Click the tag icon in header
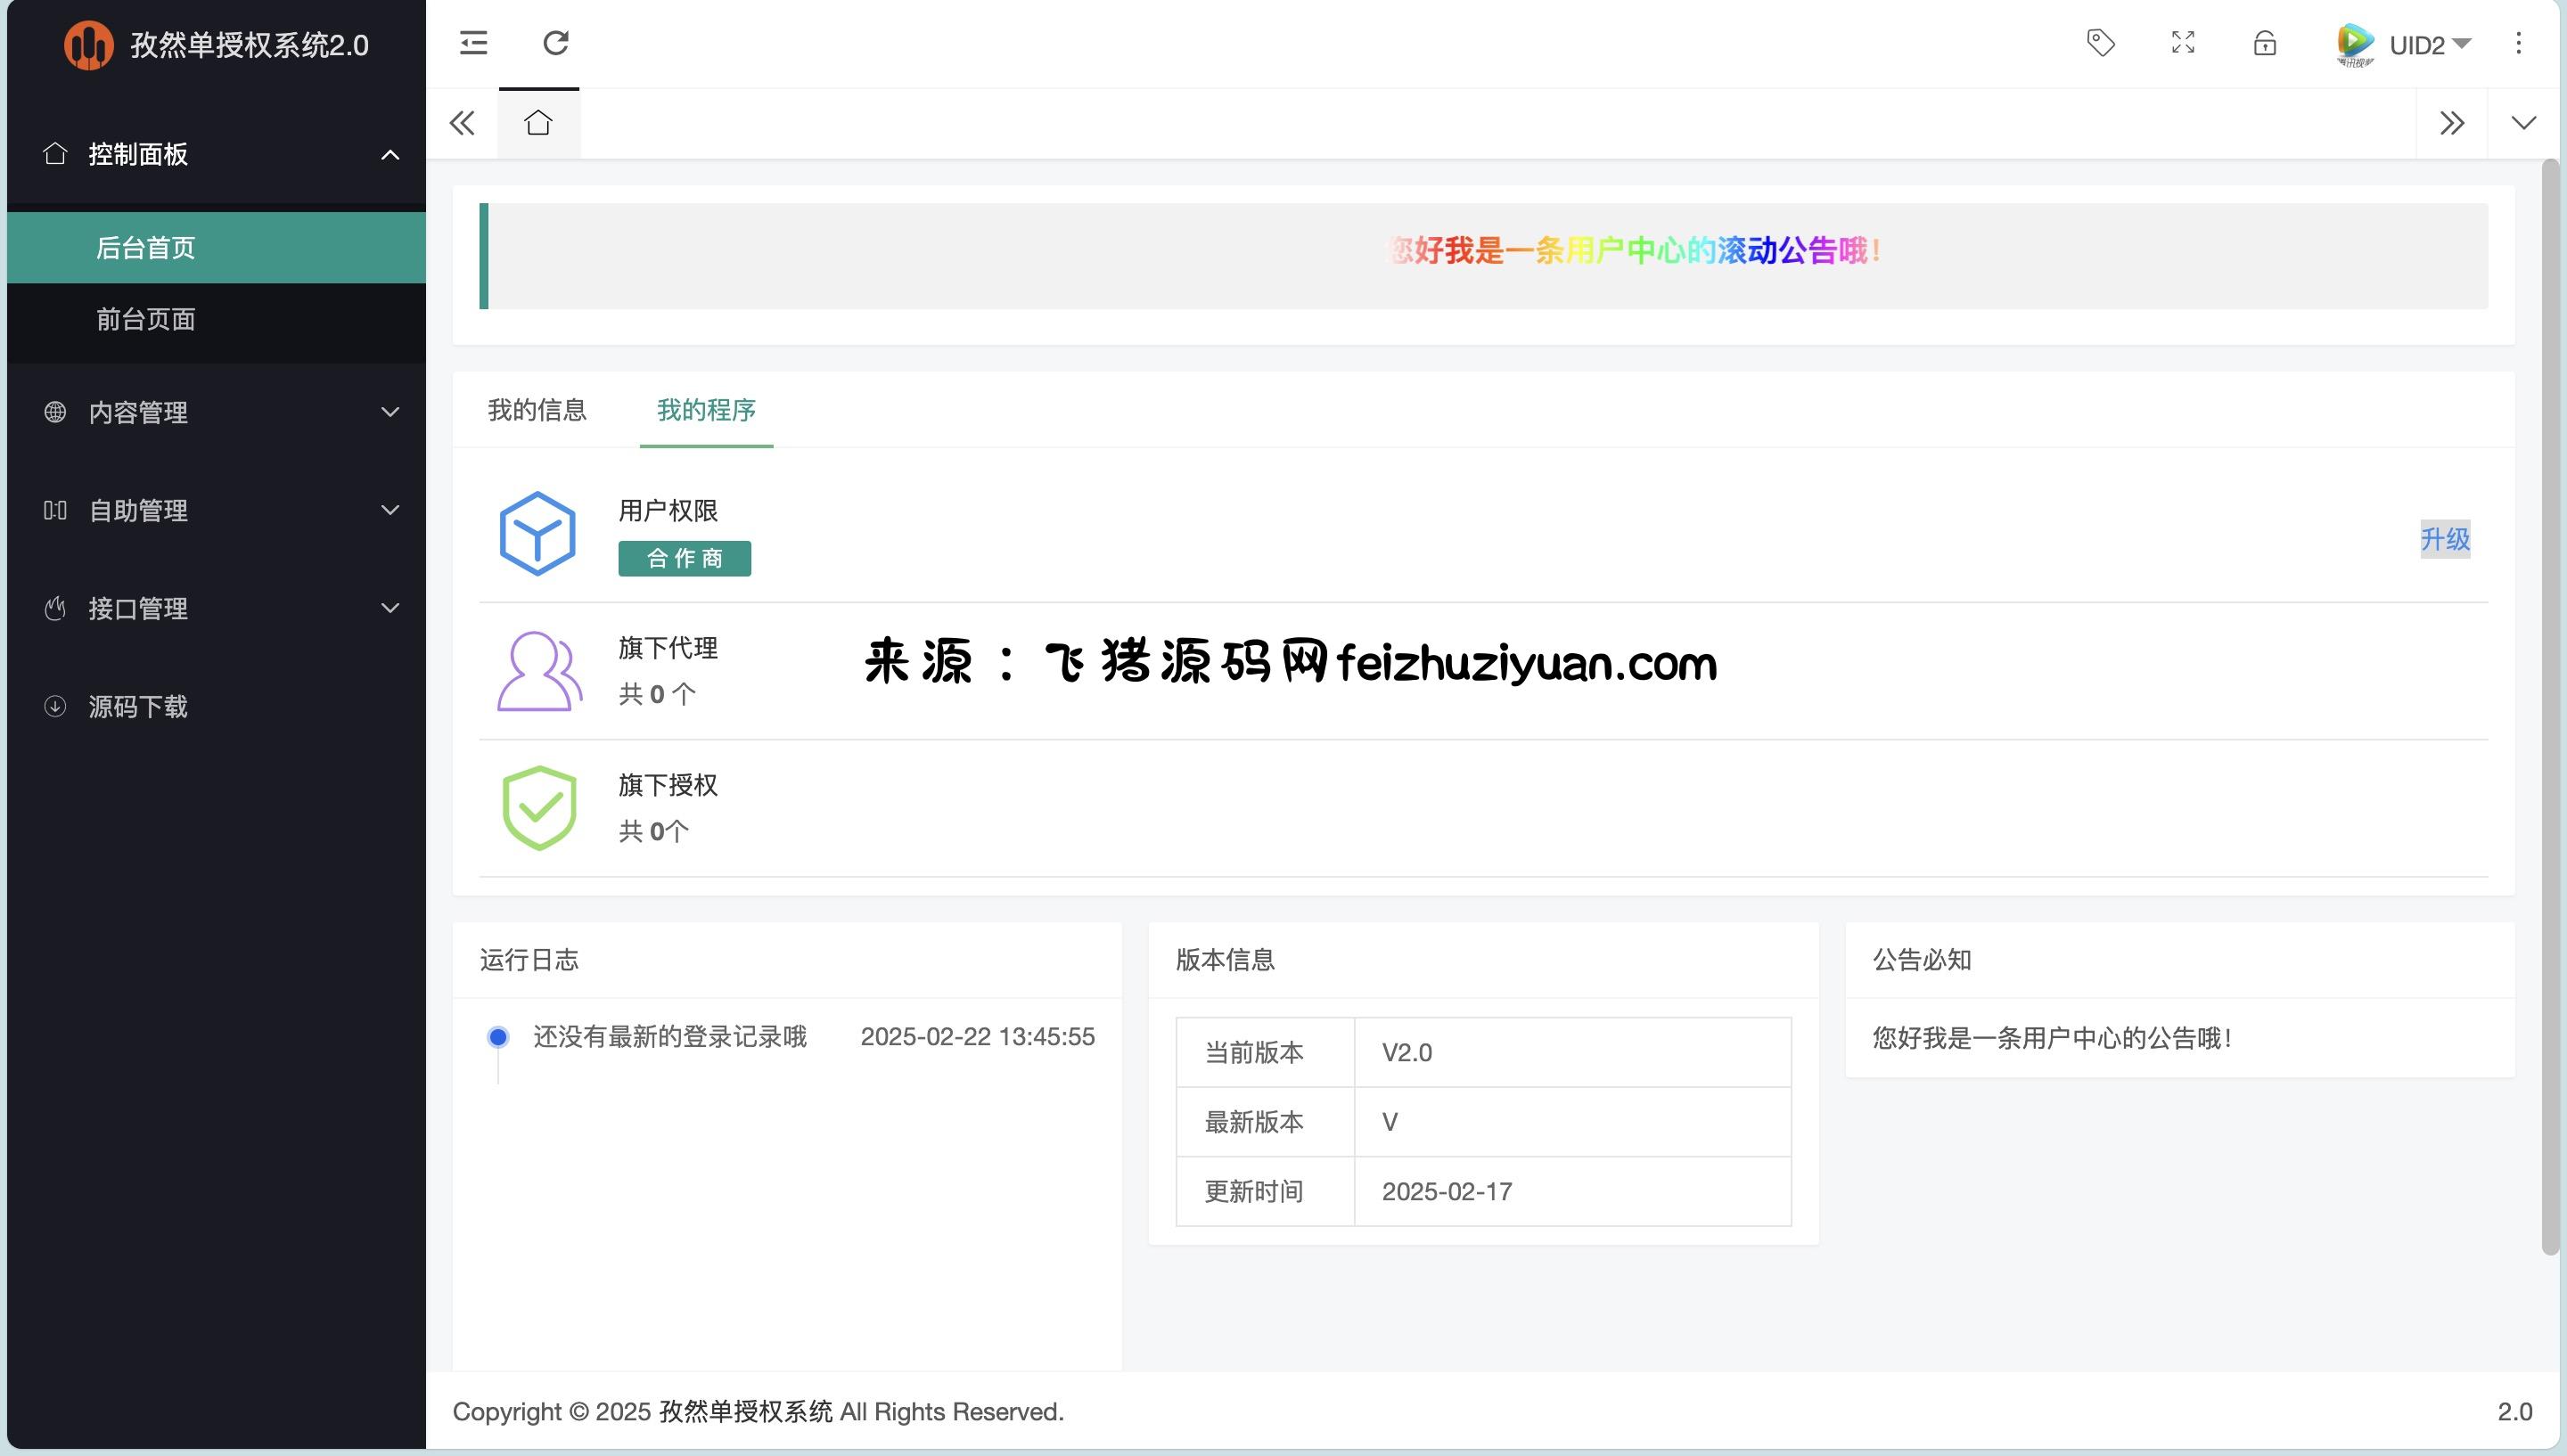The width and height of the screenshot is (2567, 1456). click(x=2101, y=43)
